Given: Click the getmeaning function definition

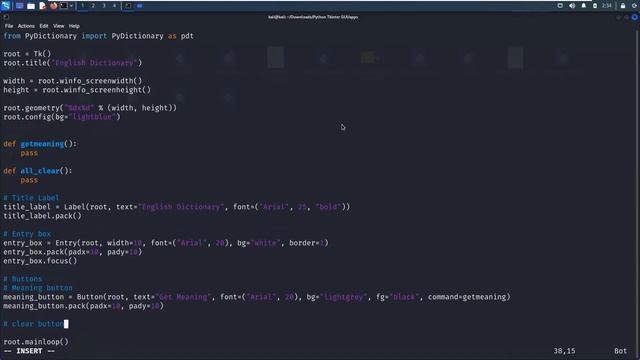Looking at the screenshot, I should pyautogui.click(x=40, y=144).
